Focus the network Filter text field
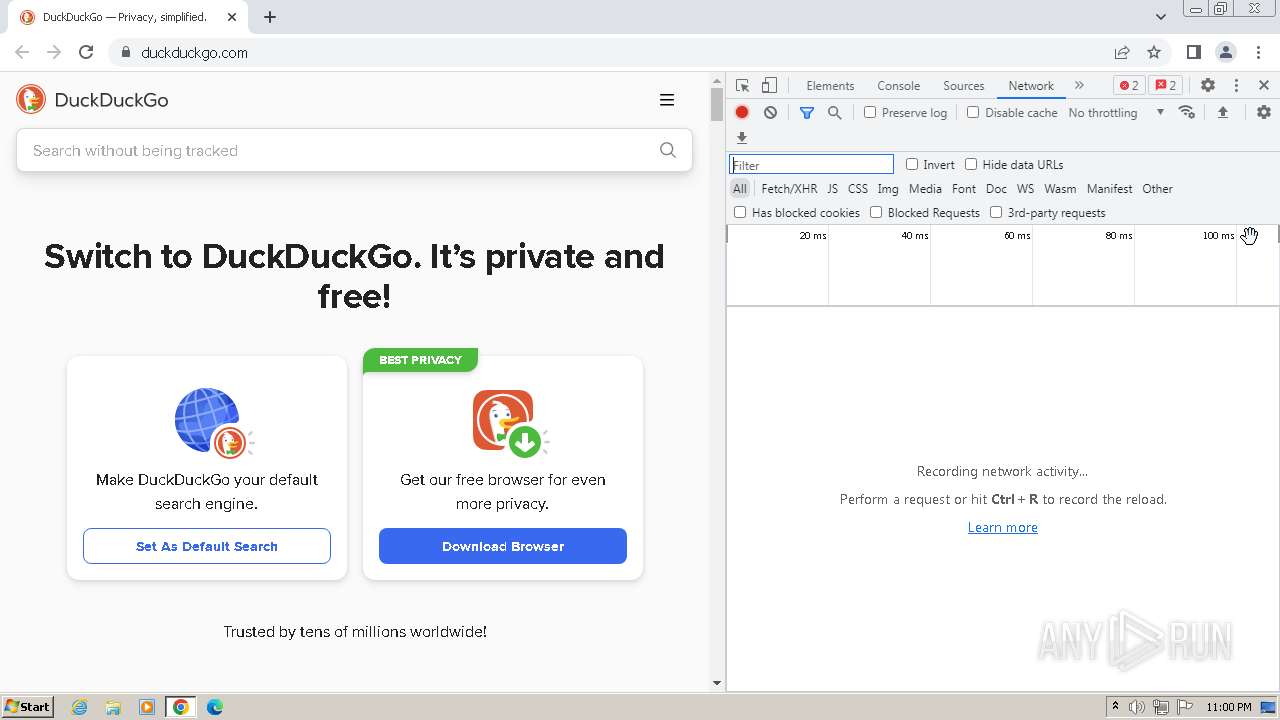The width and height of the screenshot is (1280, 720). point(811,164)
